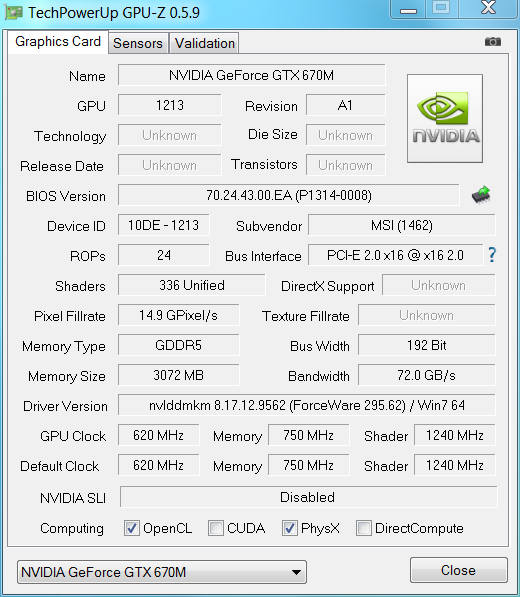Click the Bus Interface question mark

(x=492, y=255)
